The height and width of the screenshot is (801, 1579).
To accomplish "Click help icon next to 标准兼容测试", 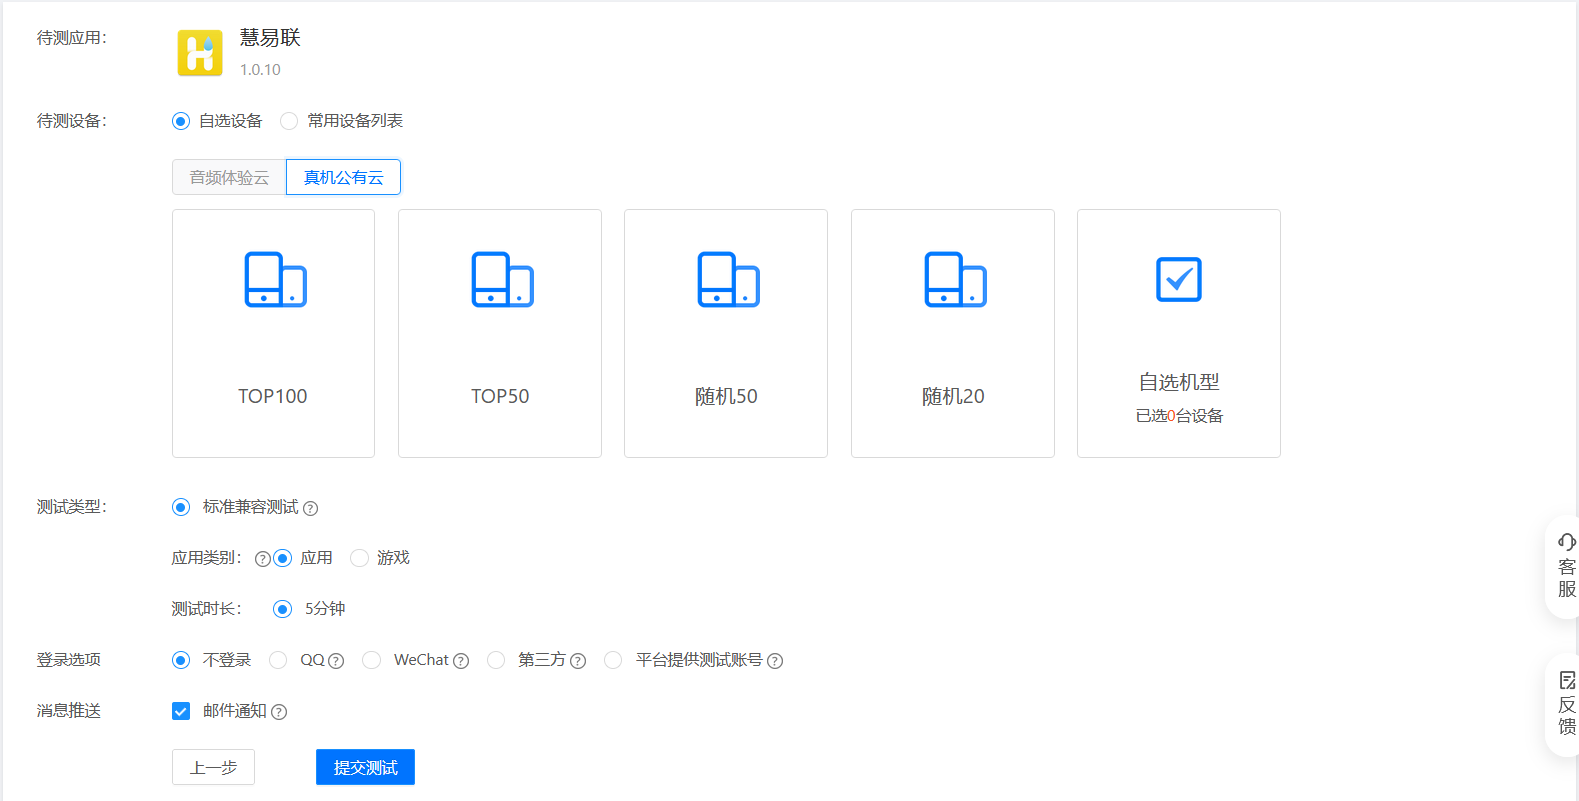I will pyautogui.click(x=311, y=509).
